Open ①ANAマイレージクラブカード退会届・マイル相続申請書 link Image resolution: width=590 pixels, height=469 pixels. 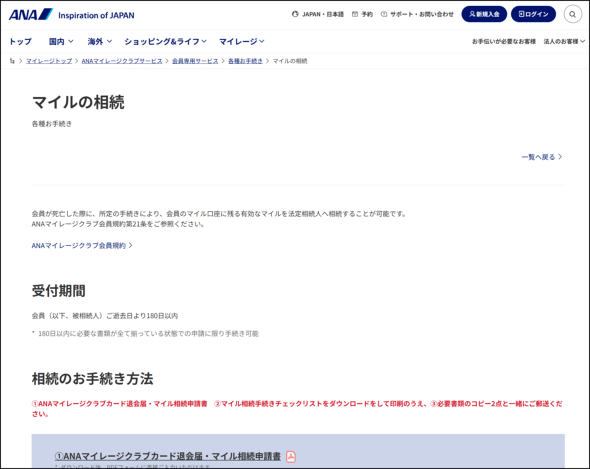pos(168,457)
